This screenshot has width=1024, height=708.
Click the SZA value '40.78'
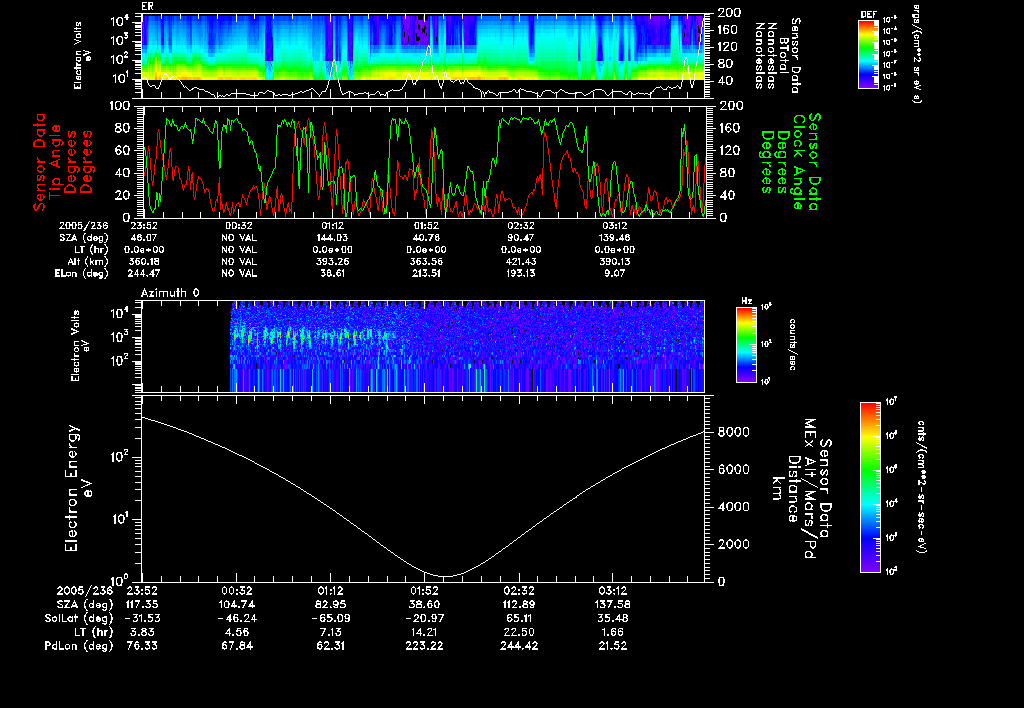pyautogui.click(x=426, y=238)
